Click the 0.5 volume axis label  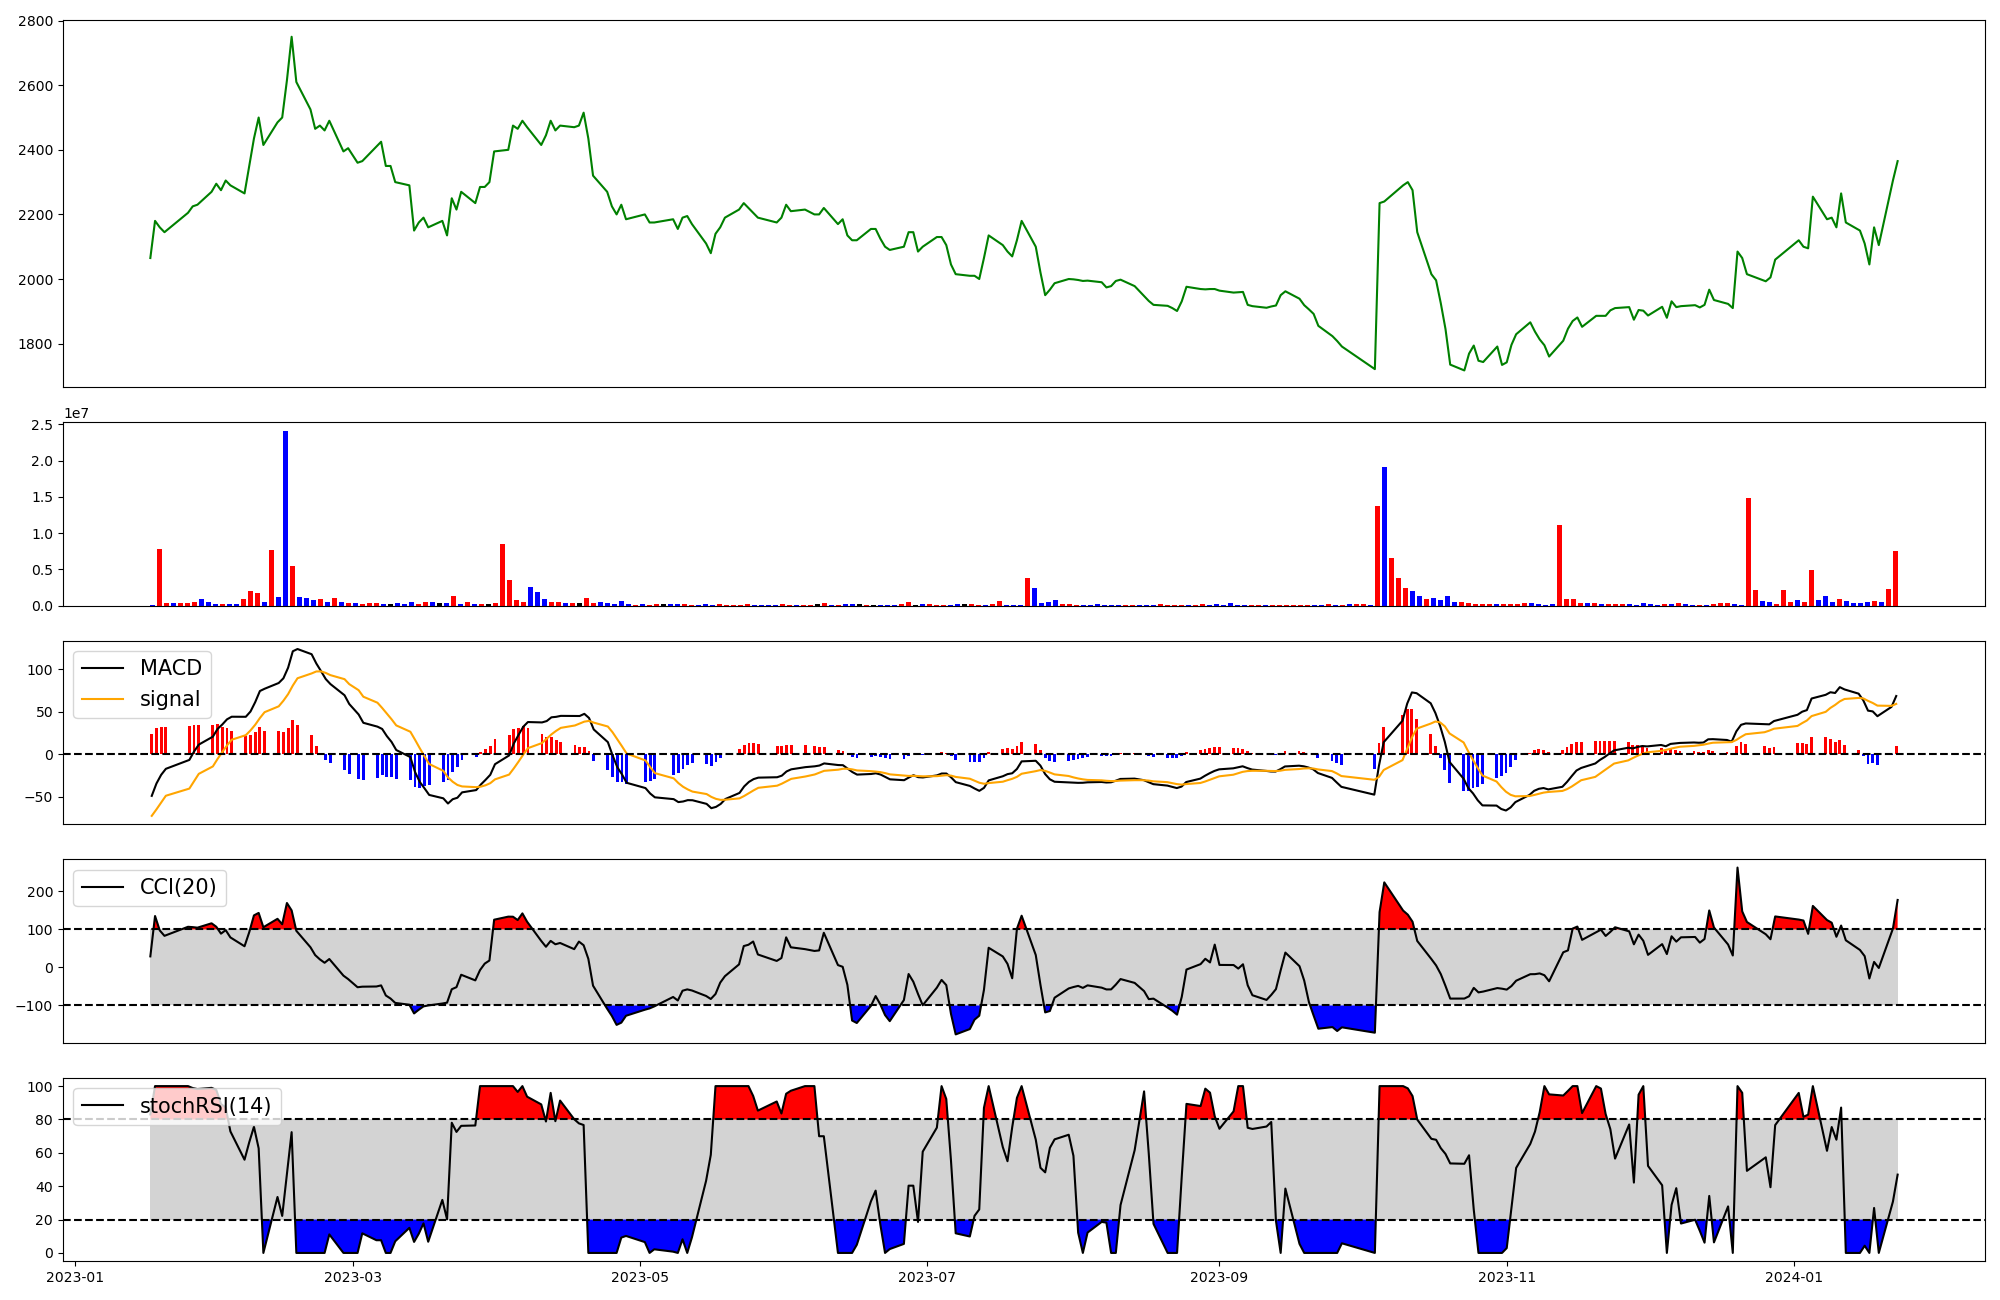[42, 570]
